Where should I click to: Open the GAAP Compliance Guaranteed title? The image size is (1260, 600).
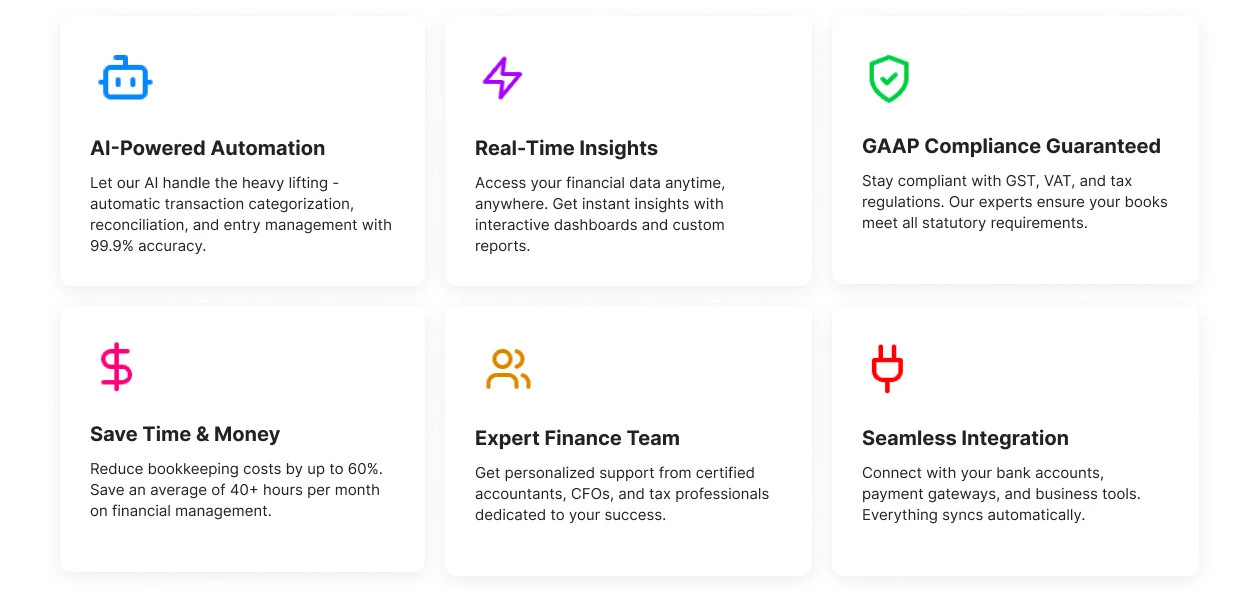1011,146
